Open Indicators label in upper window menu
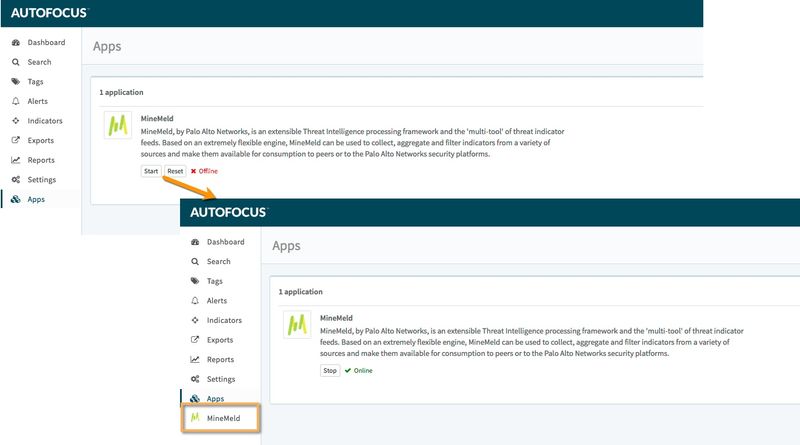The width and height of the screenshot is (800, 445). (x=45, y=121)
